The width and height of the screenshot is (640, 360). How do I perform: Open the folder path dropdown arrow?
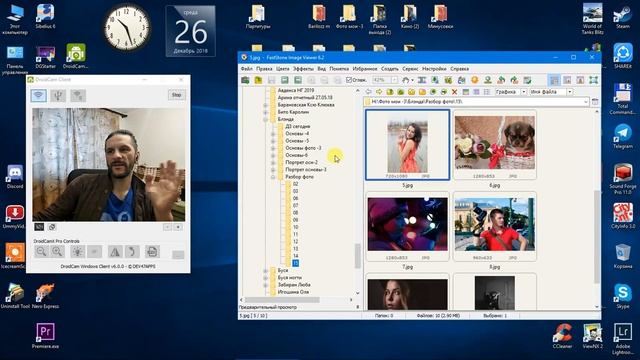point(586,101)
